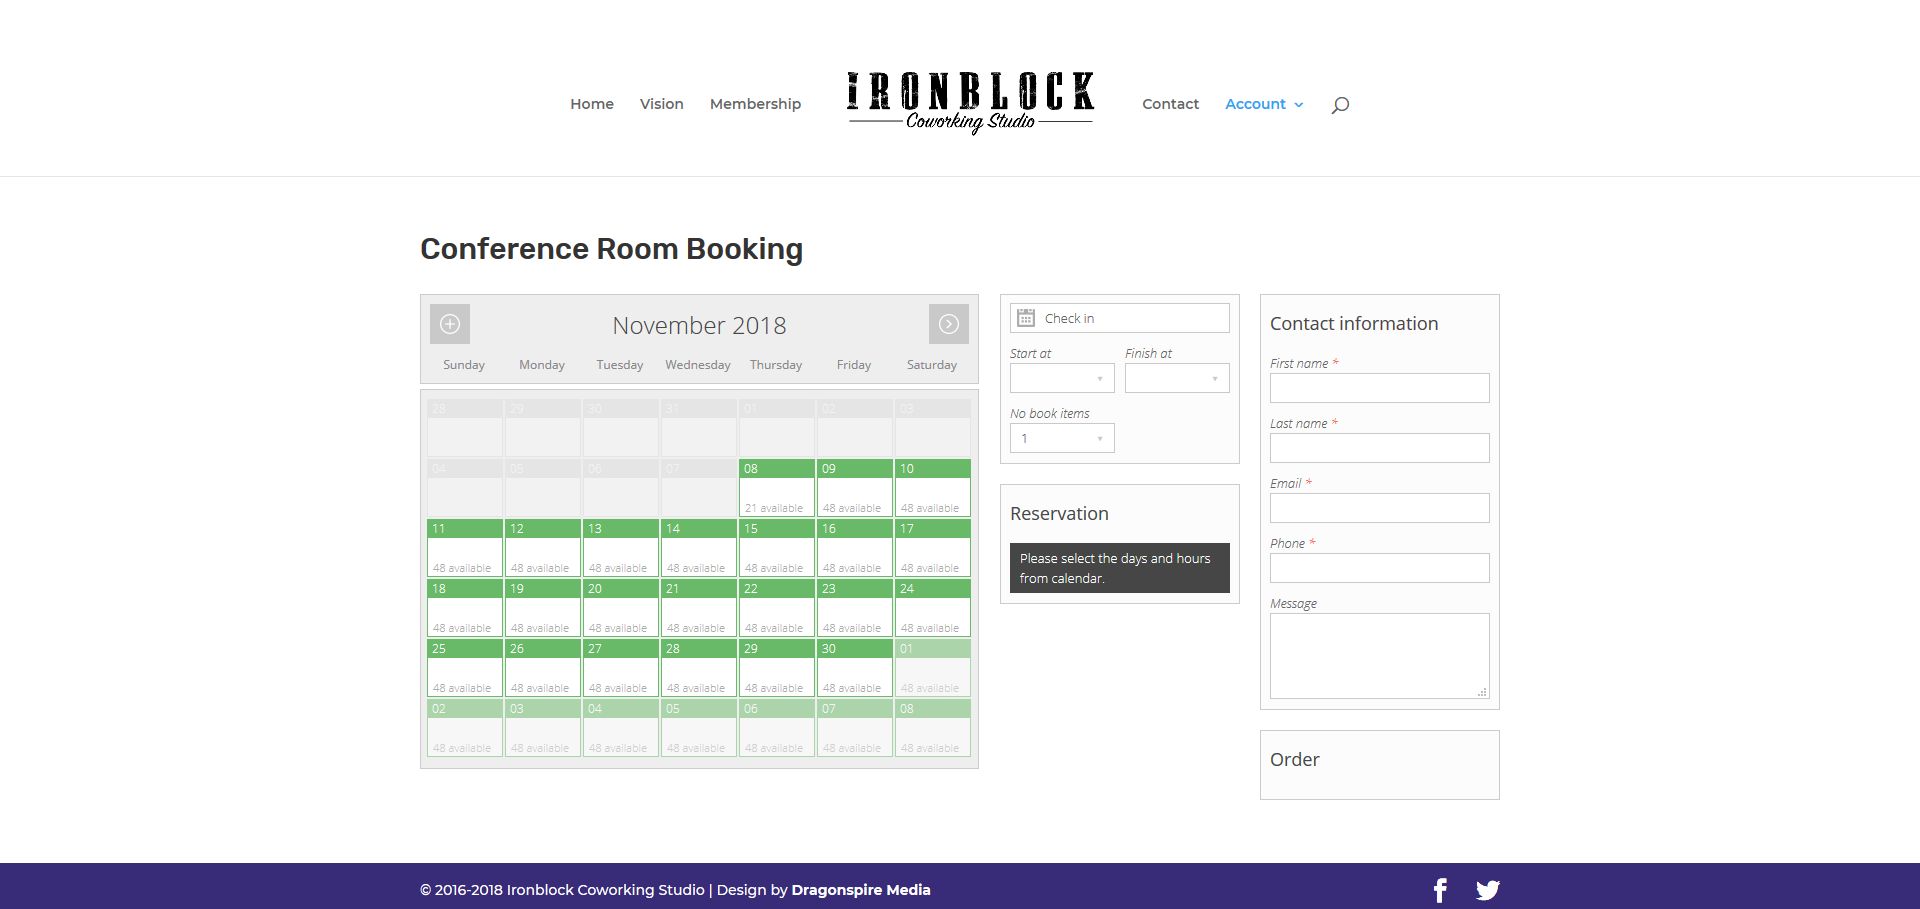Select November 26 on the calendar
This screenshot has width=1920, height=909.
(x=543, y=668)
